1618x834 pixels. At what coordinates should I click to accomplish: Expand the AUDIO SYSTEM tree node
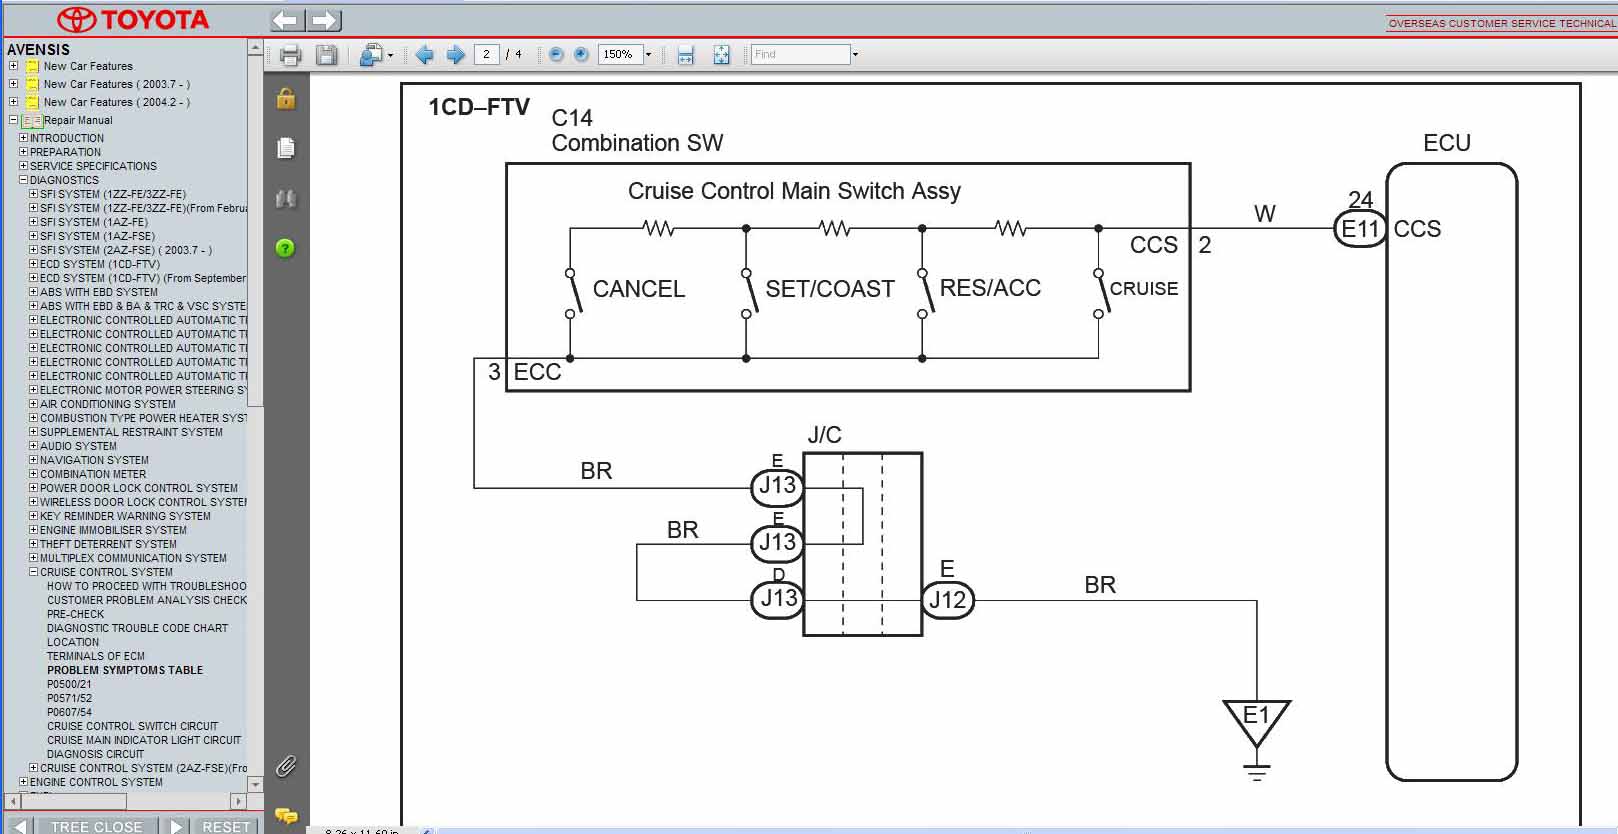pos(33,446)
